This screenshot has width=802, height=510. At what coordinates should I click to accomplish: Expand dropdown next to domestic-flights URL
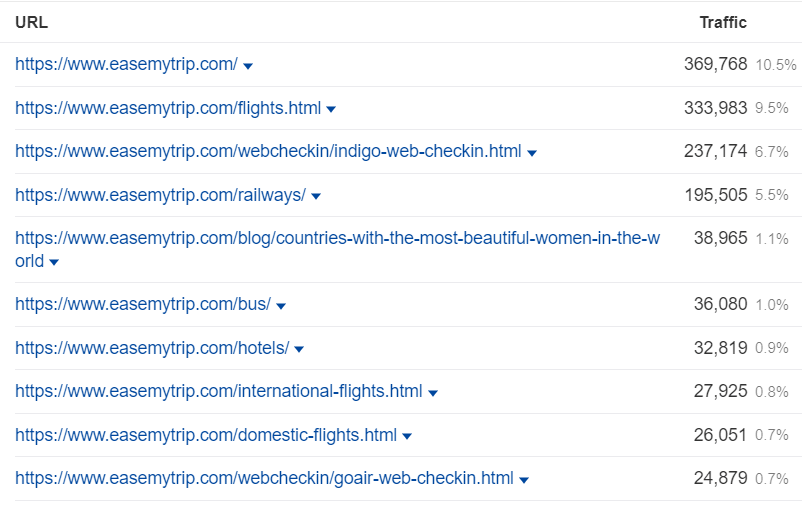pos(407,437)
